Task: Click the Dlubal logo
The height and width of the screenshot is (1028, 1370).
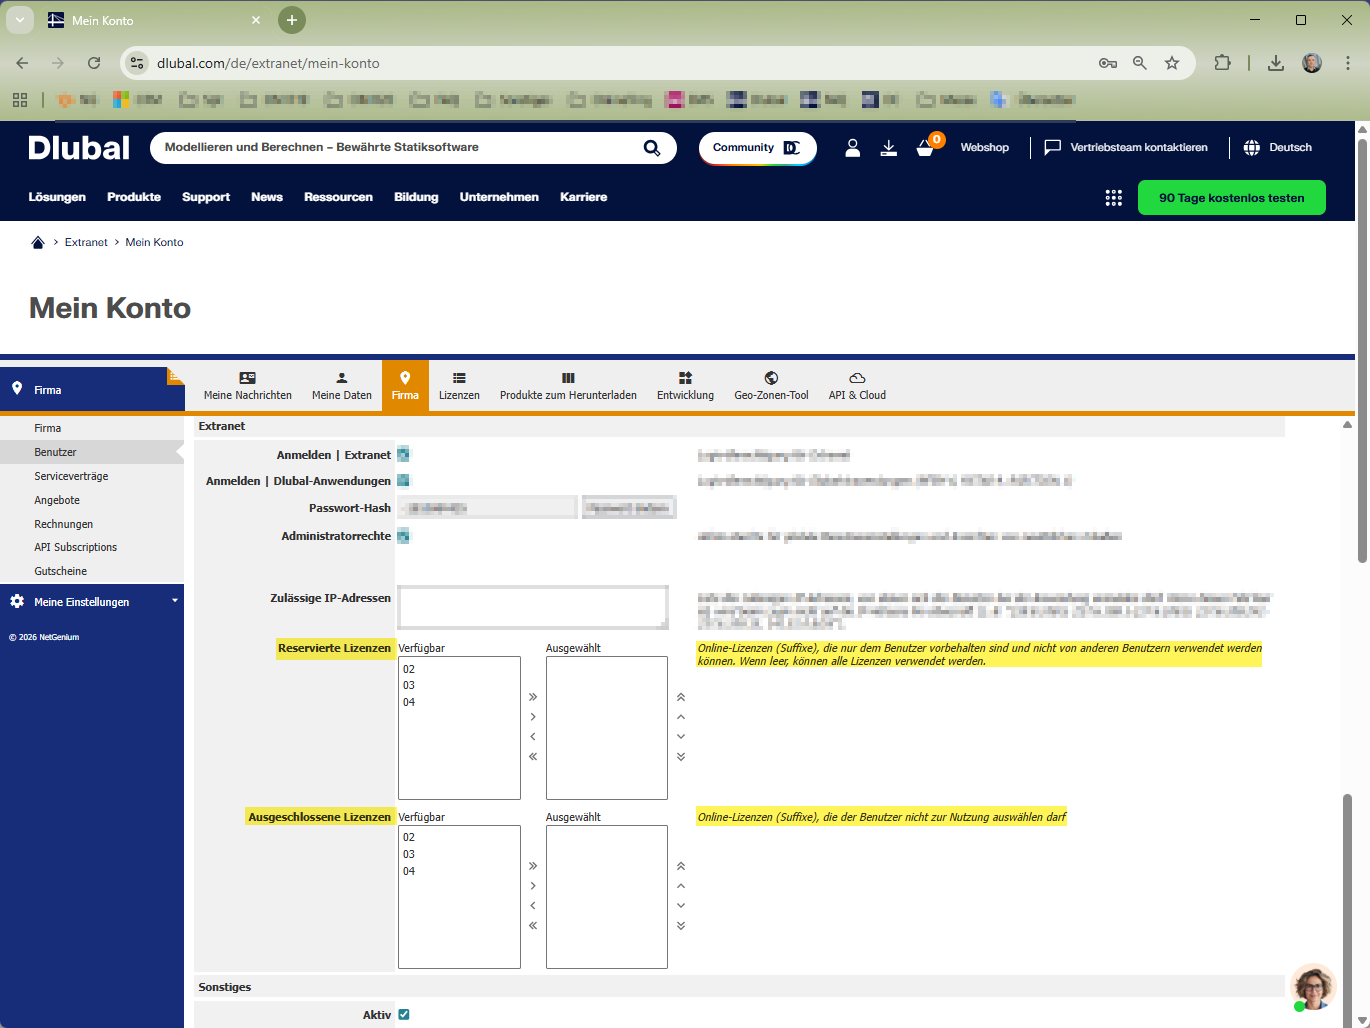Action: point(79,148)
